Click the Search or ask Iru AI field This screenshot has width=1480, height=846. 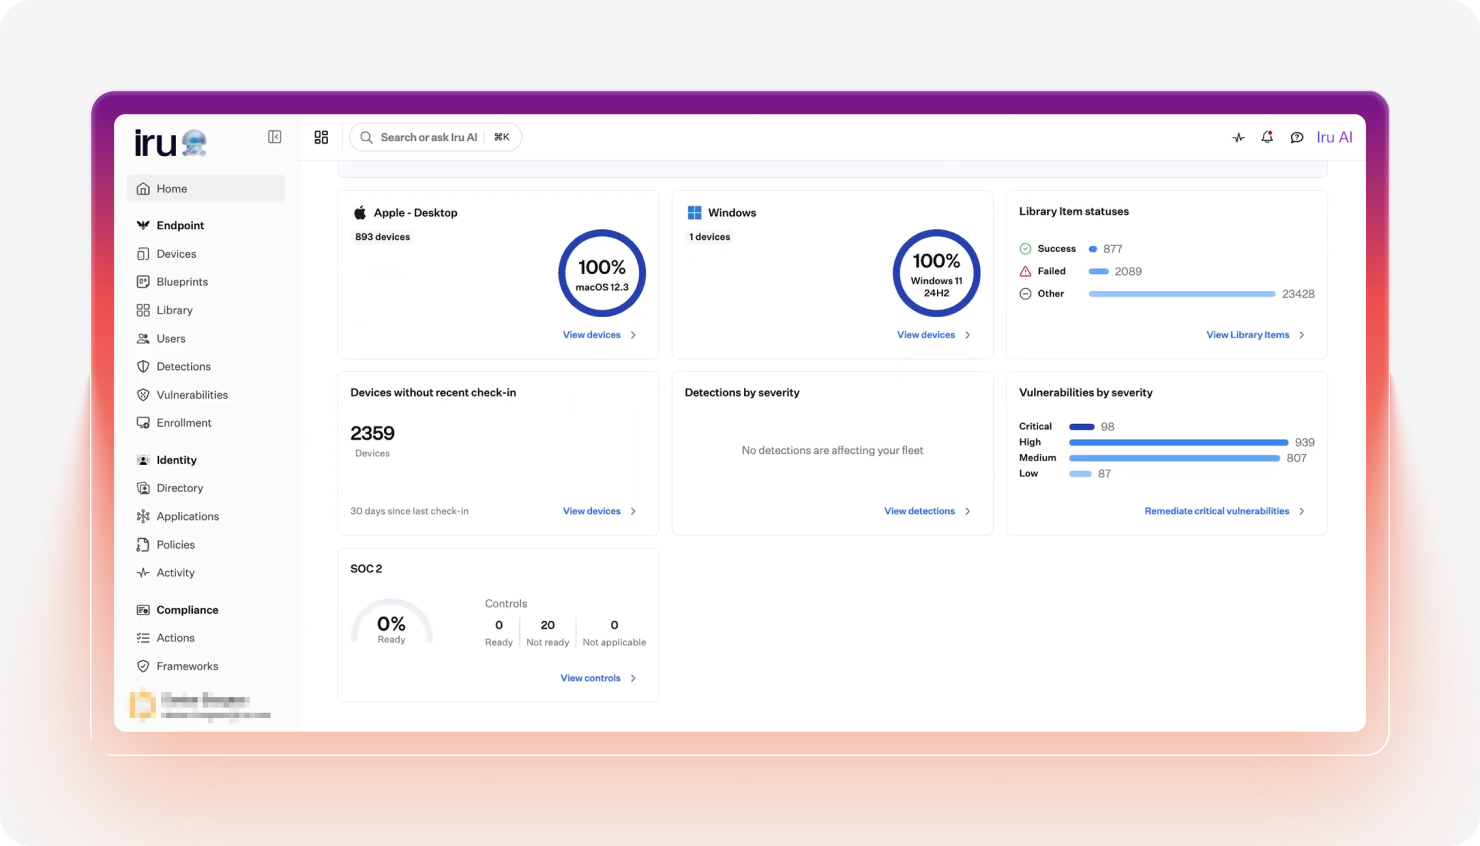pos(435,137)
